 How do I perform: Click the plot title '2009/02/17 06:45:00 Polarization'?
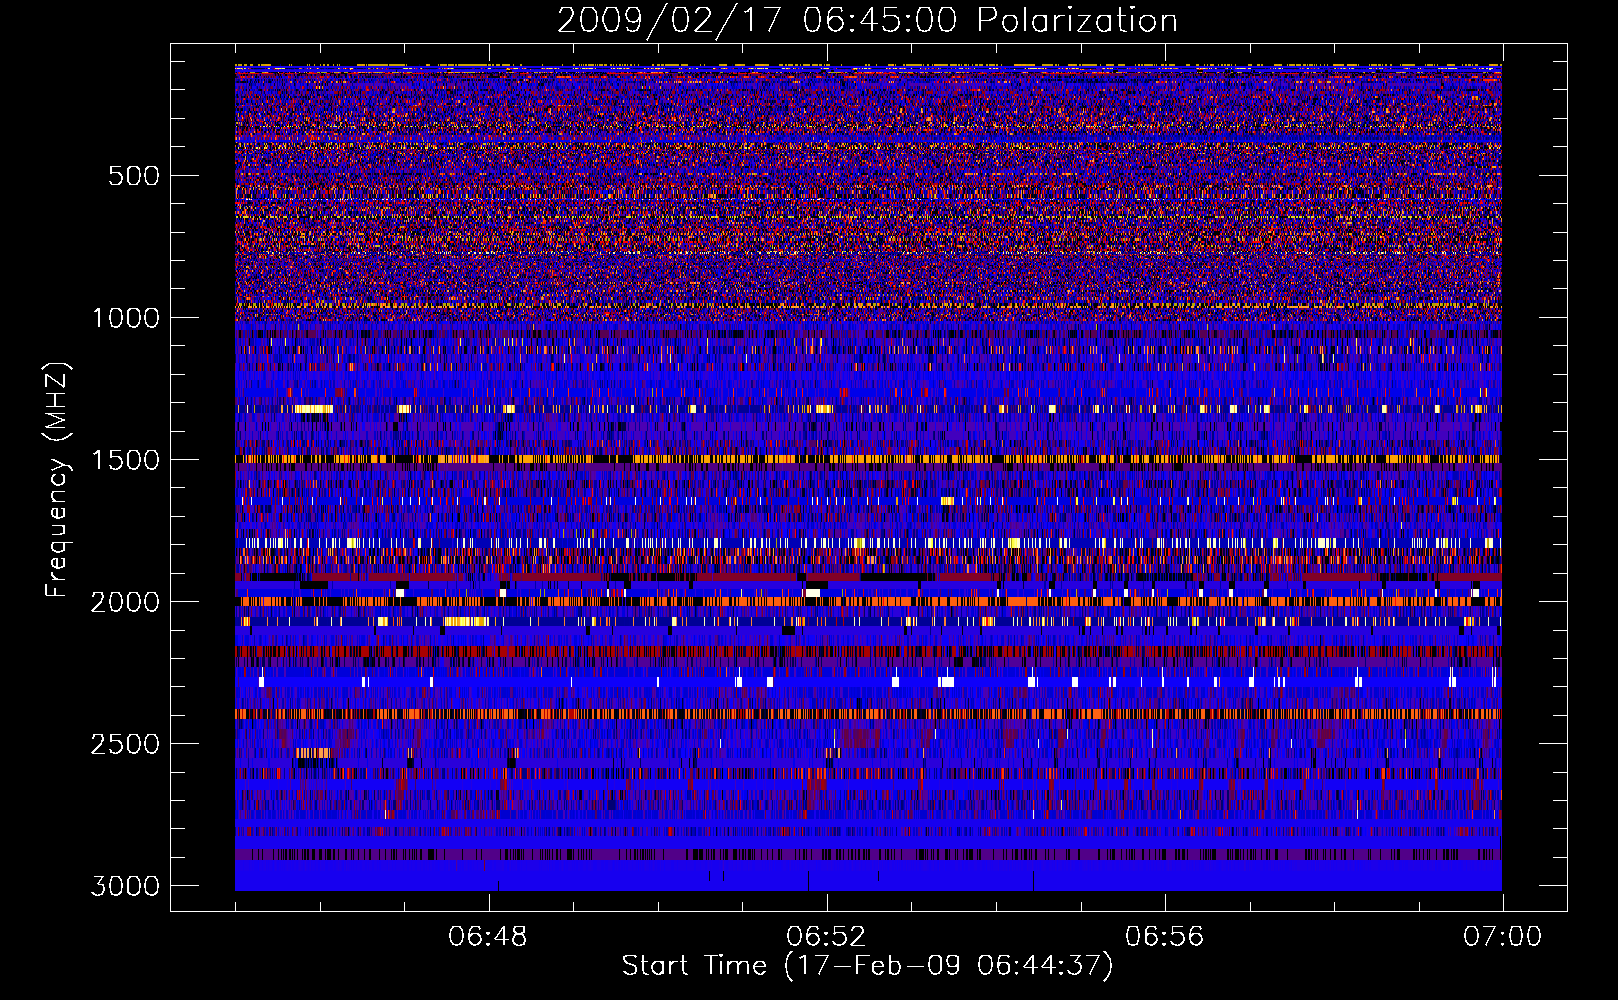(x=867, y=21)
